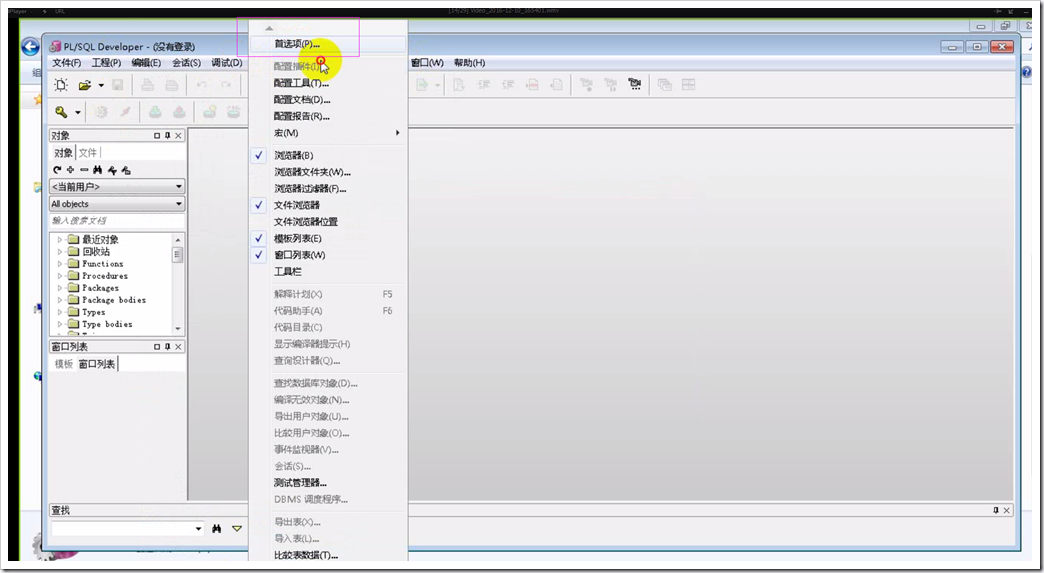Viewport: 1044px width, 573px height.
Task: Choose 浏览器过滤器(F)... menu entry
Action: coord(328,188)
